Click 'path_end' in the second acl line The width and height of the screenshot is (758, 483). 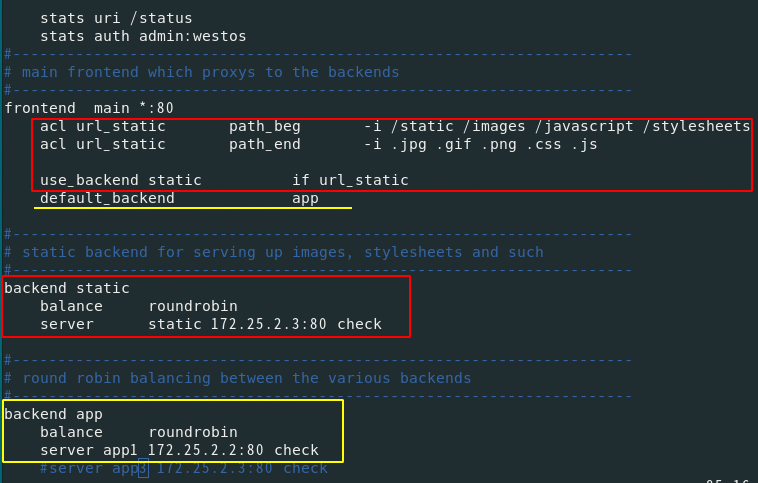point(264,145)
